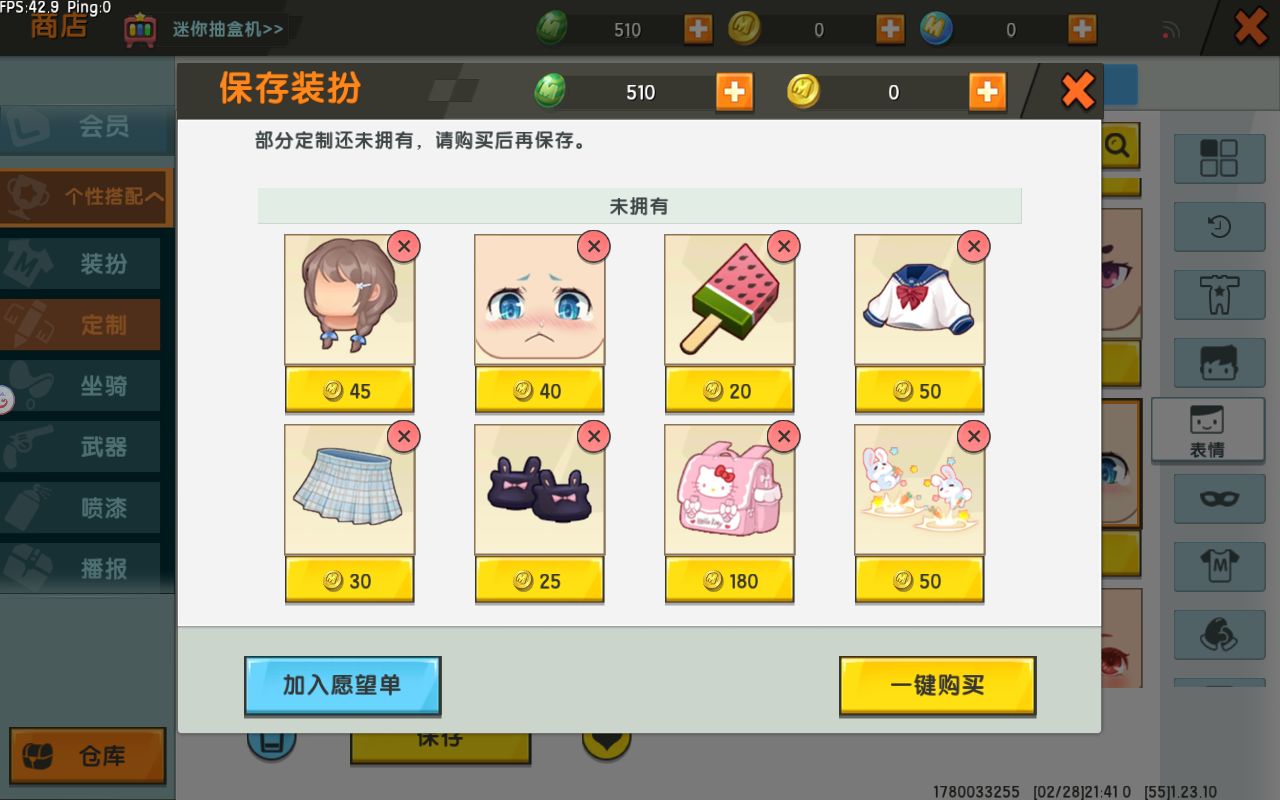Screen dimensions: 1280x800
Task: Remove the Hello Kitty backpack item
Action: click(783, 436)
